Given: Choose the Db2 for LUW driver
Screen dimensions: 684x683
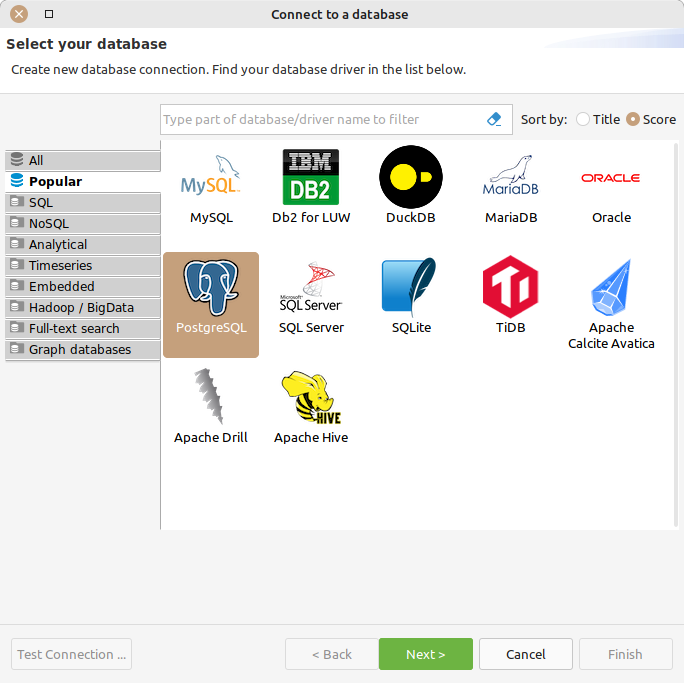Looking at the screenshot, I should (311, 178).
